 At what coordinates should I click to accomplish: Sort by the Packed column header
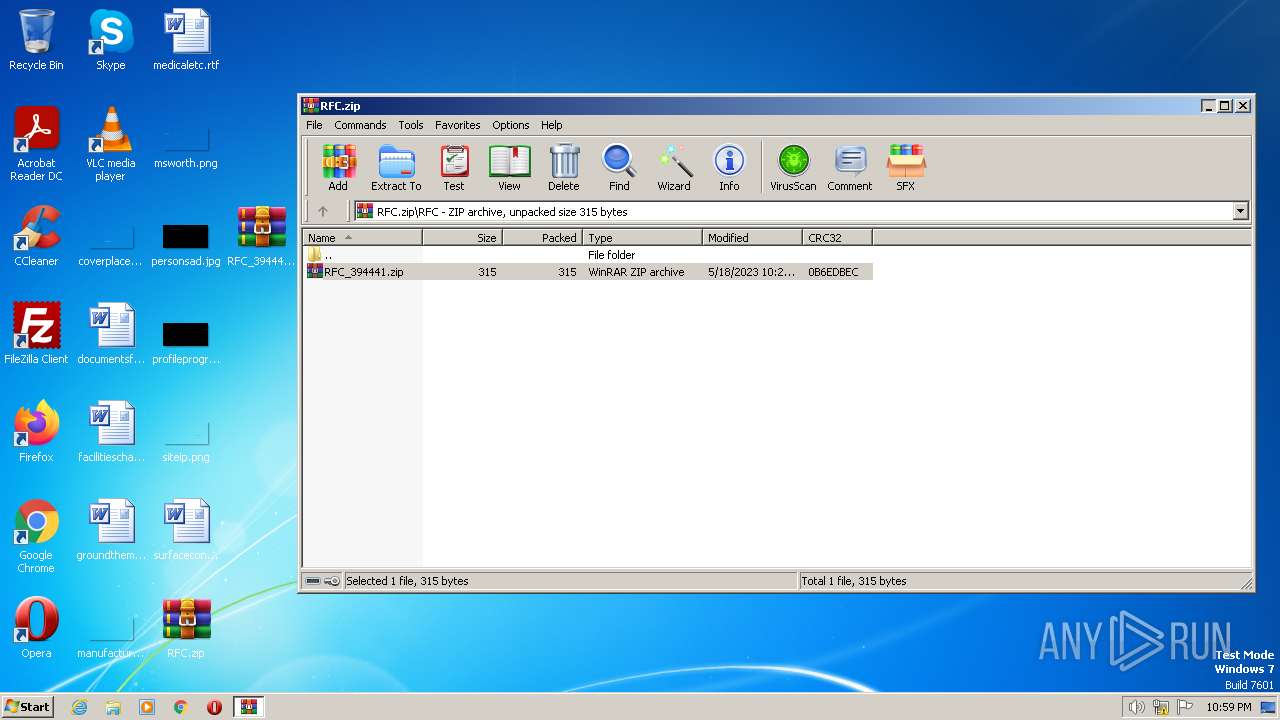point(542,238)
